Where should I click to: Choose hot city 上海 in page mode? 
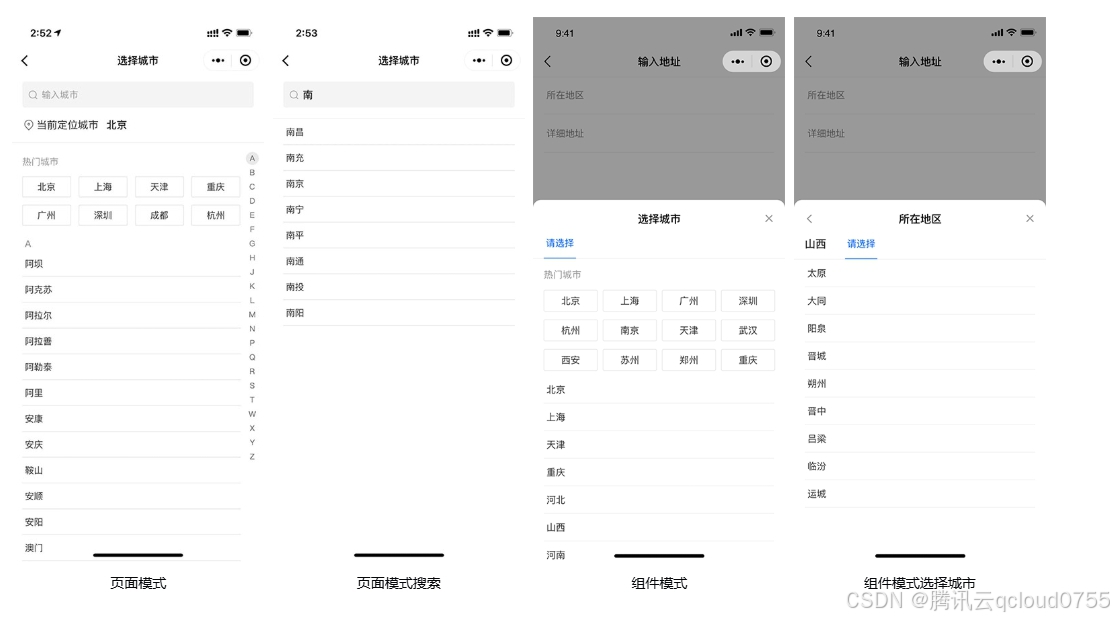click(103, 187)
